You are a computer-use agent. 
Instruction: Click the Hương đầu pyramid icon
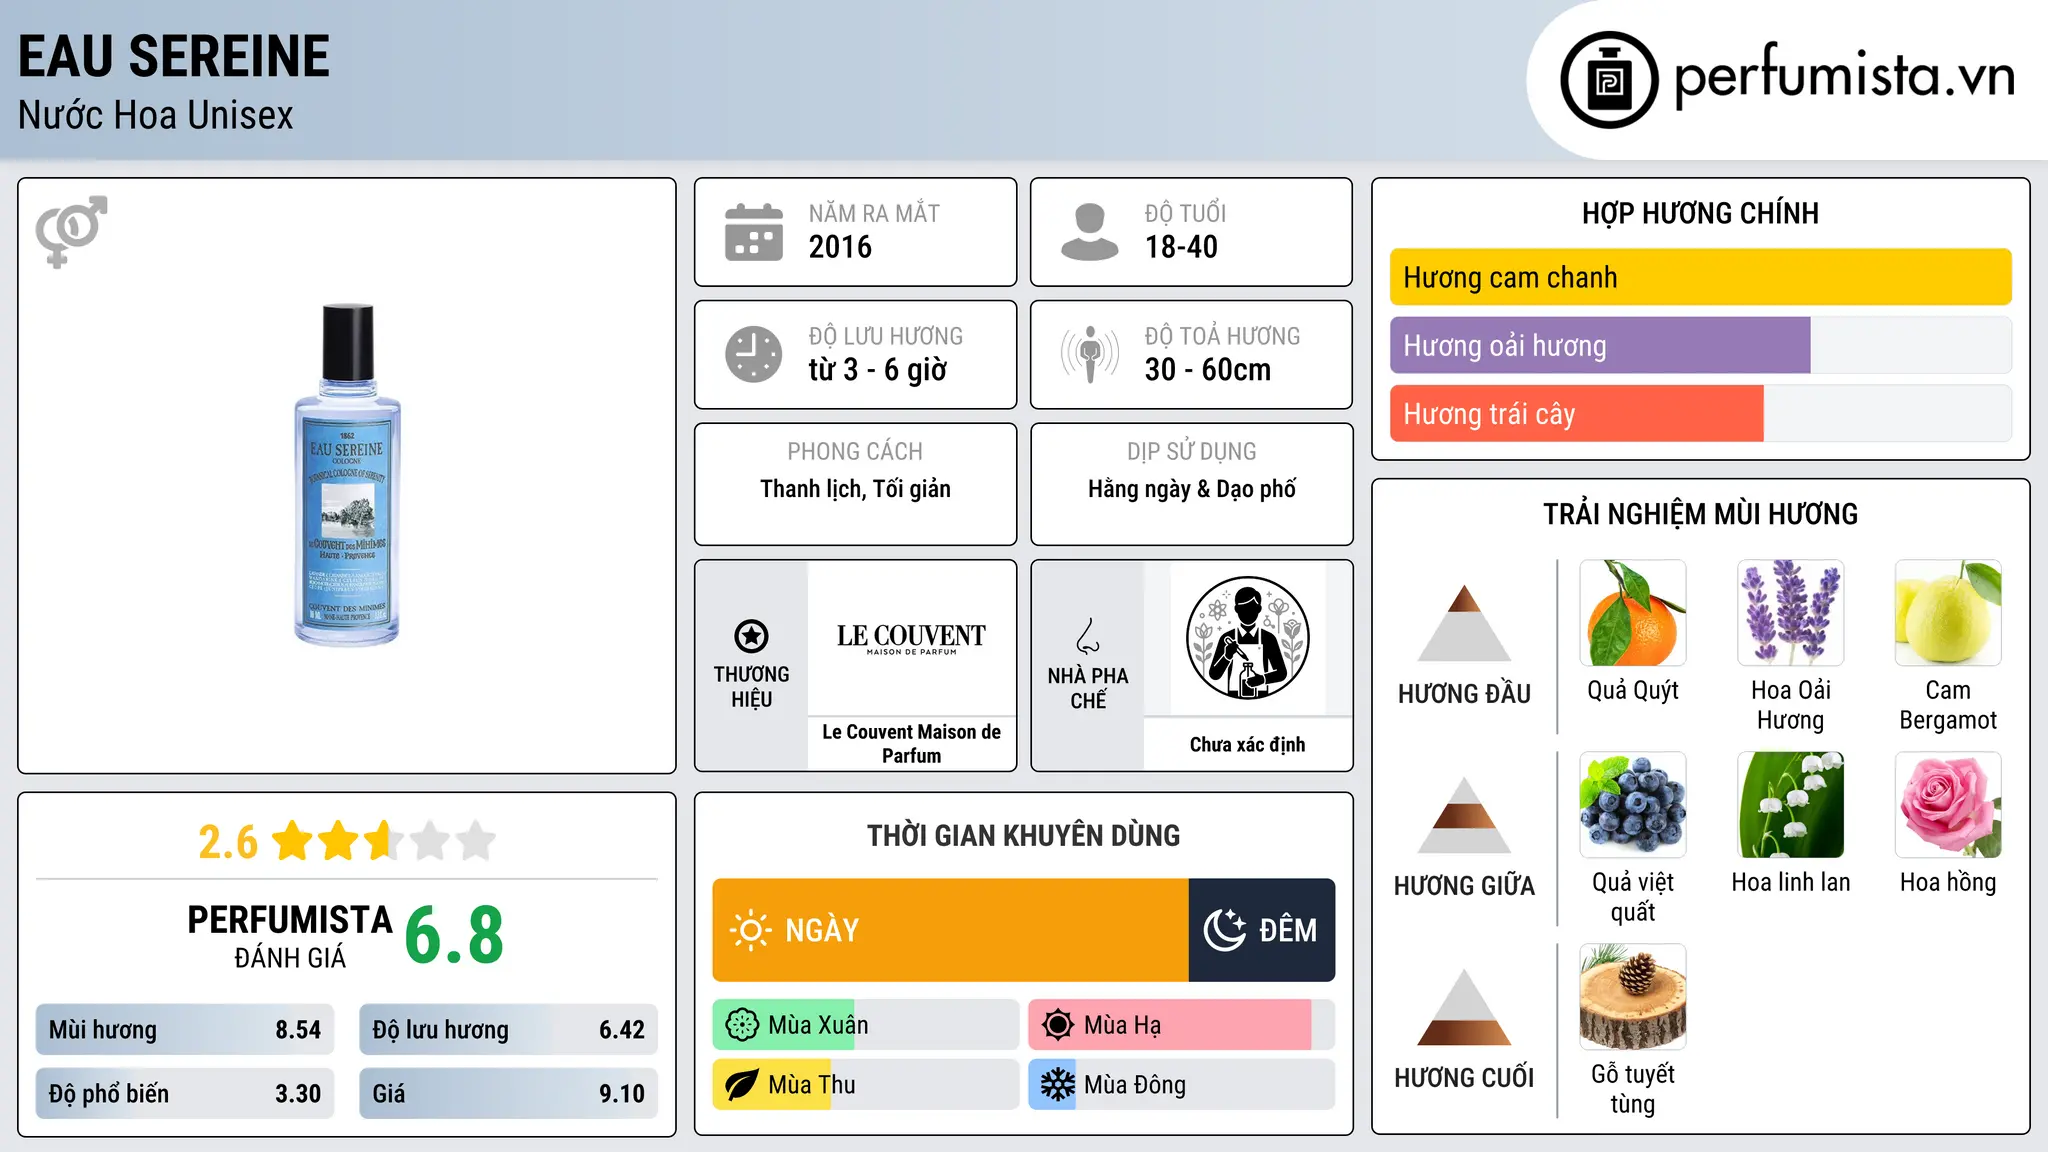[x=1464, y=623]
